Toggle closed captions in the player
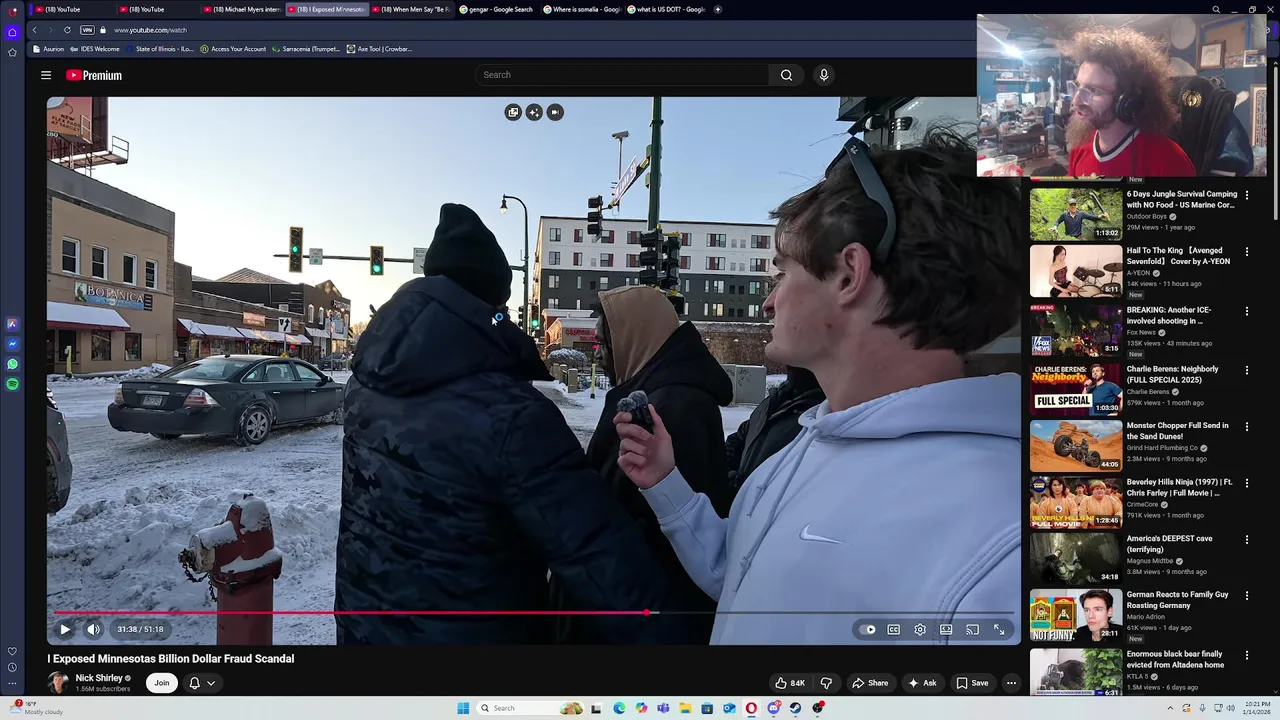Viewport: 1280px width, 720px height. coord(894,629)
